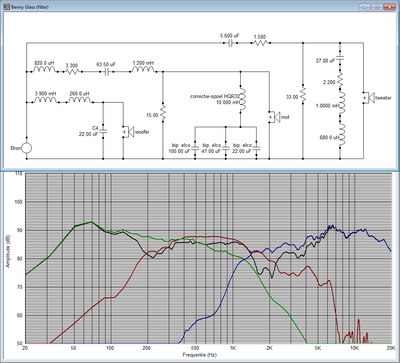Close the Benny Glass filter window
Viewport: 400px width, 363px height.
pyautogui.click(x=389, y=6)
